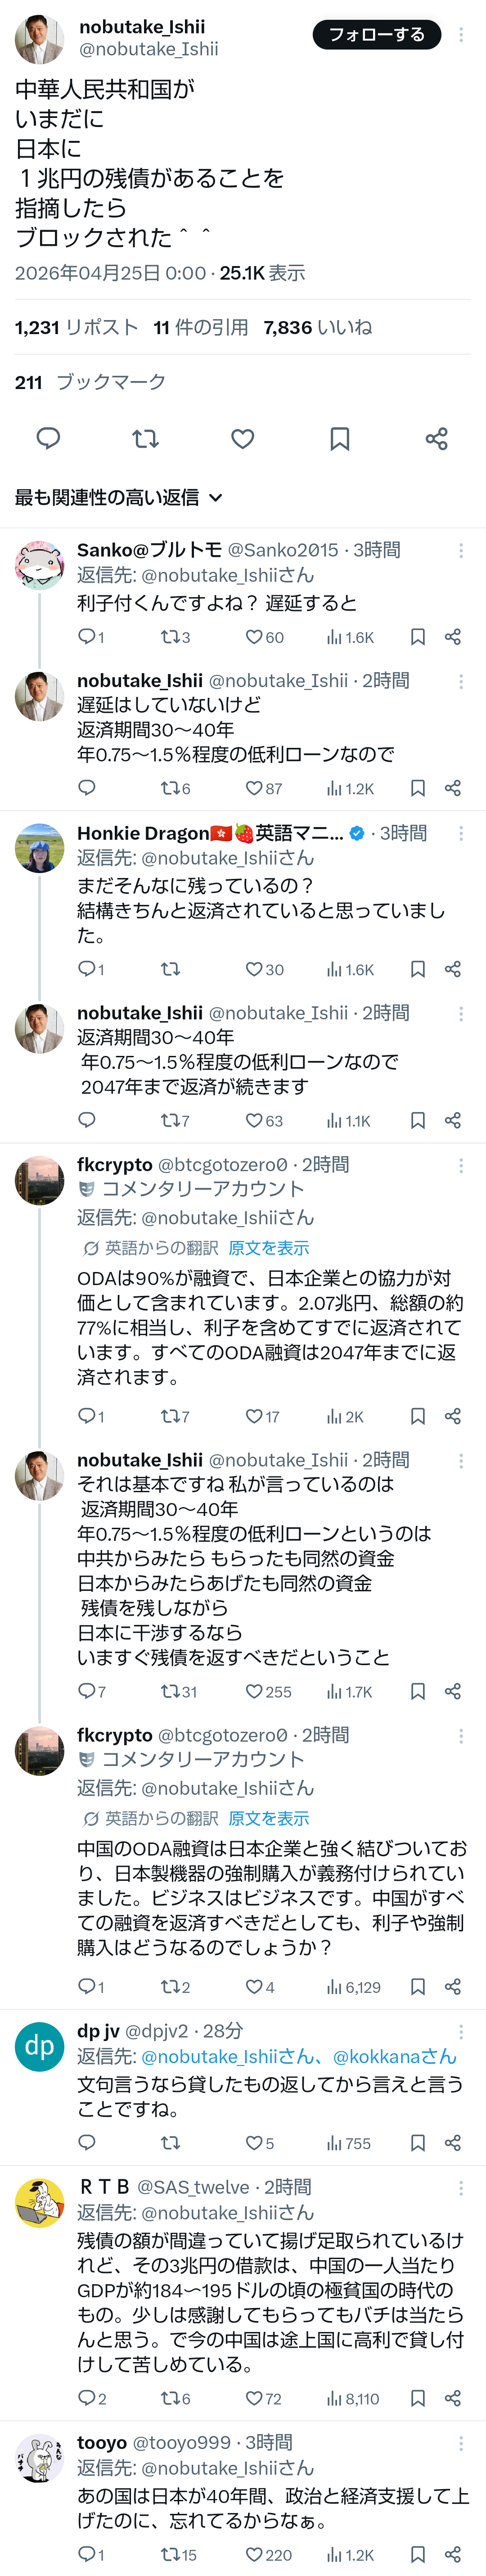Share the main post
The height and width of the screenshot is (2576, 486).
[x=436, y=438]
